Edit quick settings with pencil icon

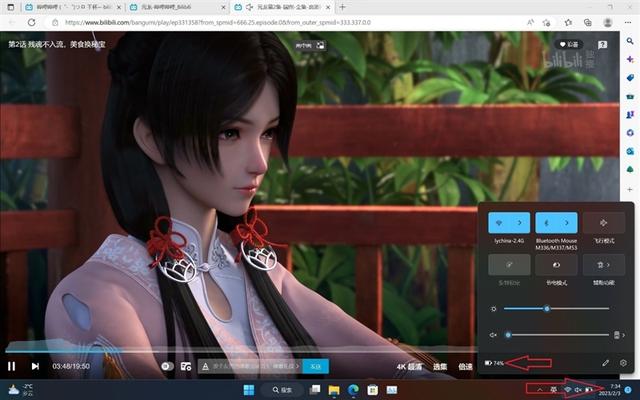605,362
